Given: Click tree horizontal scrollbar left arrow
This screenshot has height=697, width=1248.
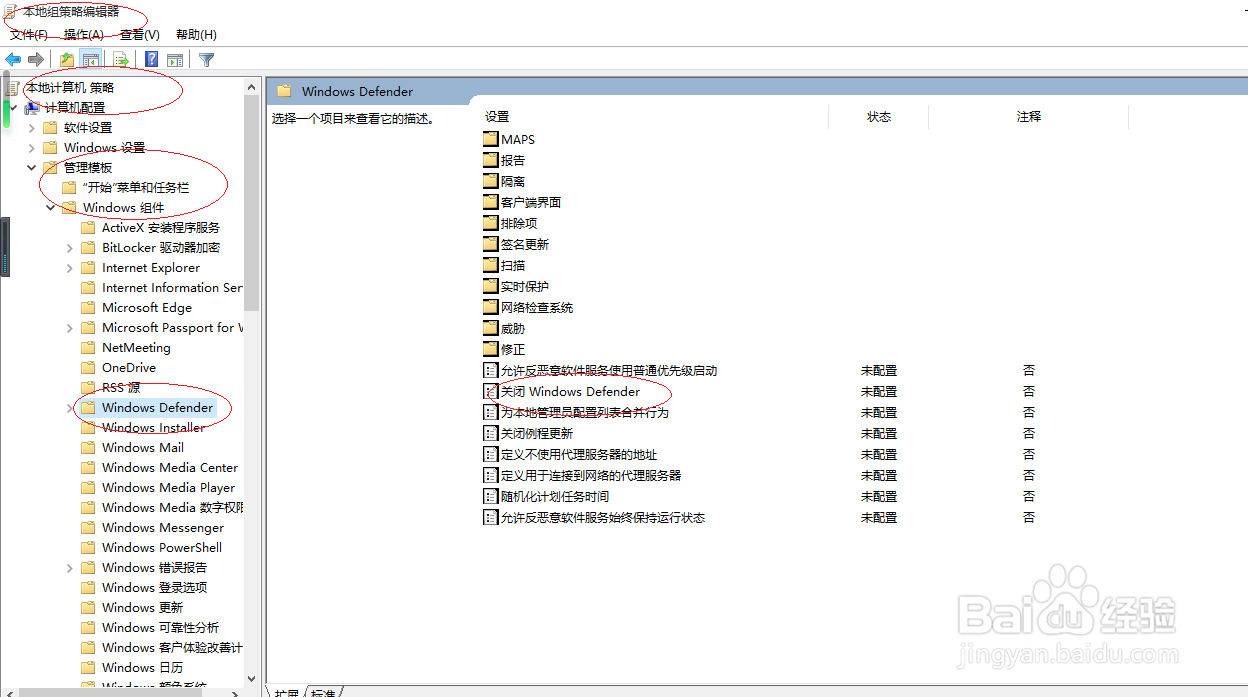Looking at the screenshot, I should pos(8,691).
